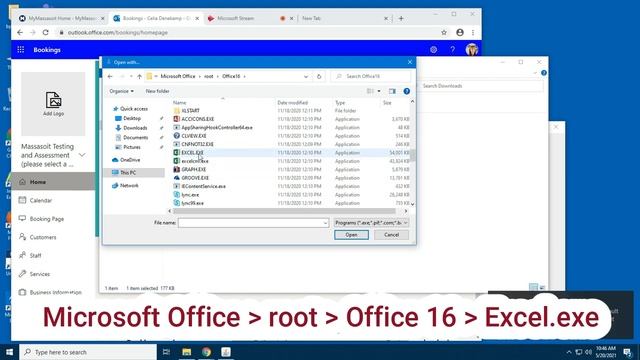
Task: Open Bookings settings gear
Action: pyautogui.click(x=433, y=50)
